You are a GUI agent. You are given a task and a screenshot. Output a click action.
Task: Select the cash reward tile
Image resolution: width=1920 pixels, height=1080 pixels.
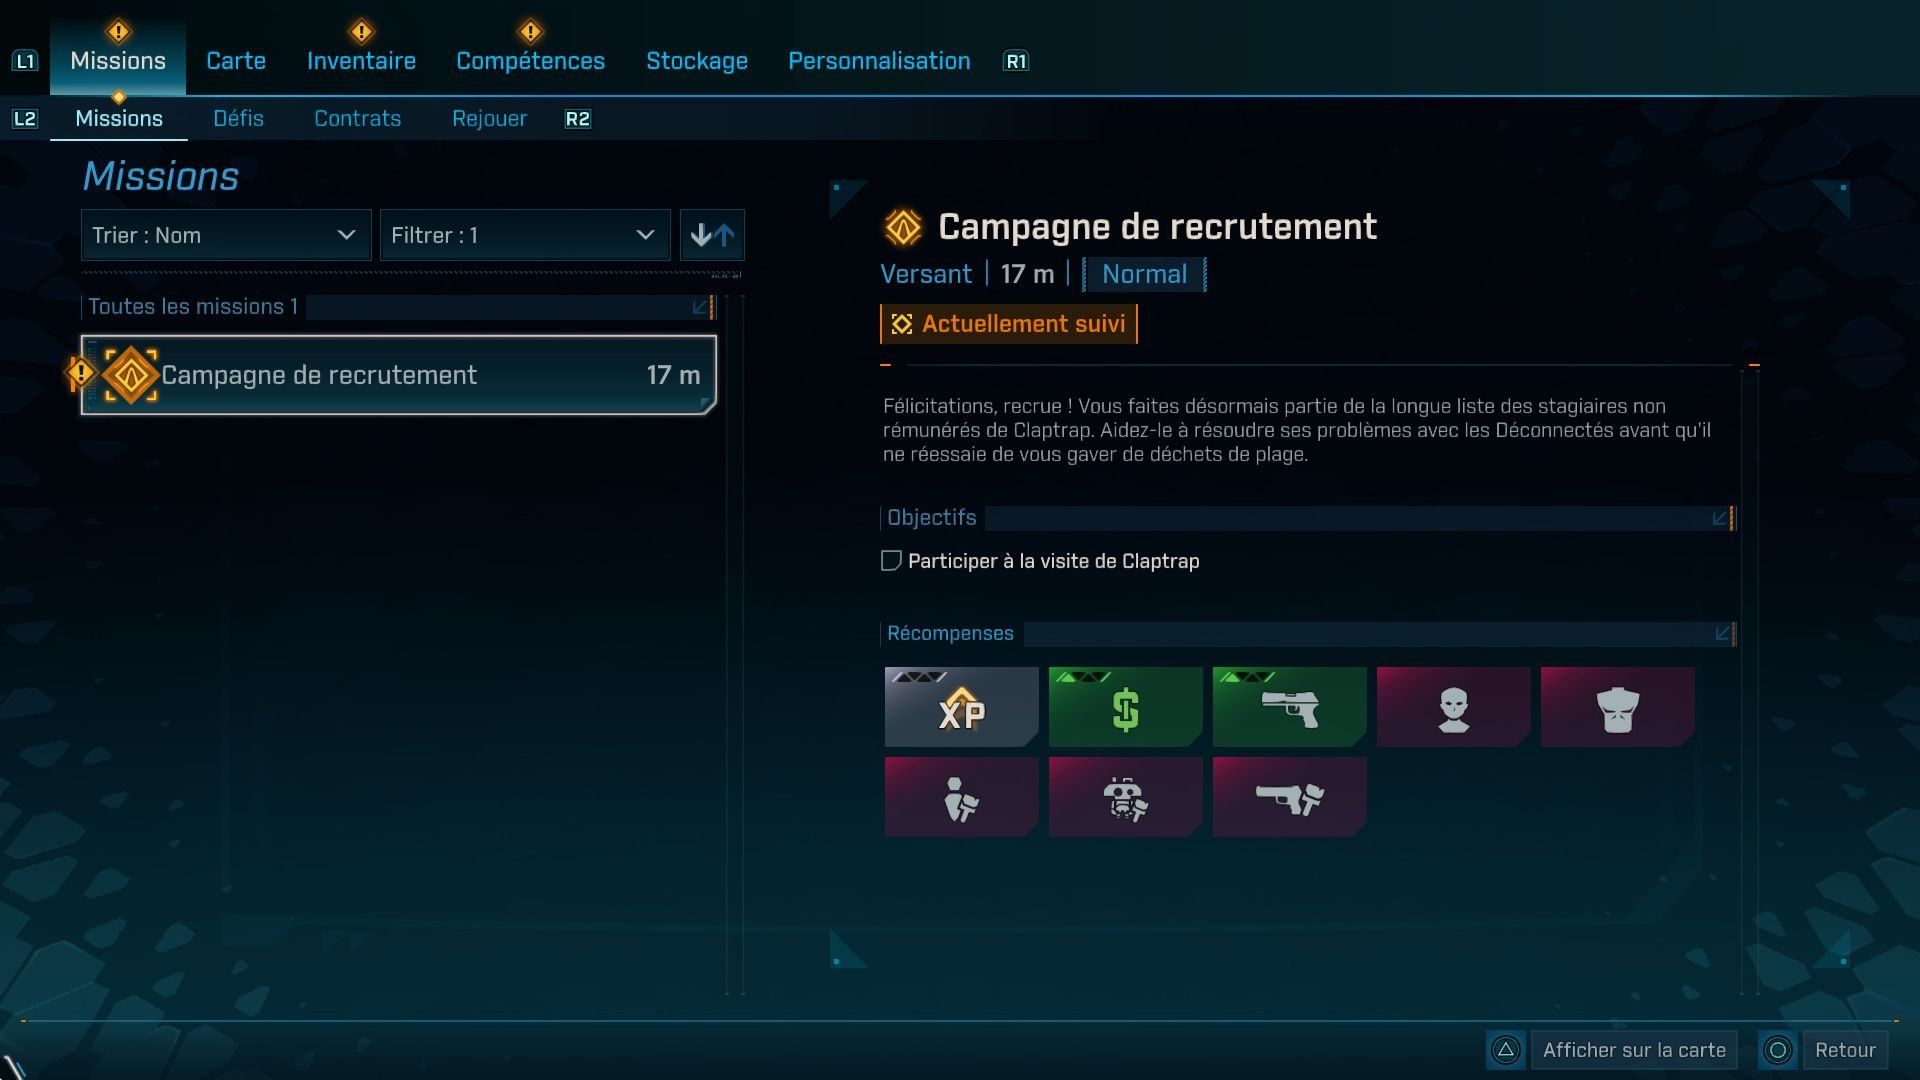pos(1125,707)
